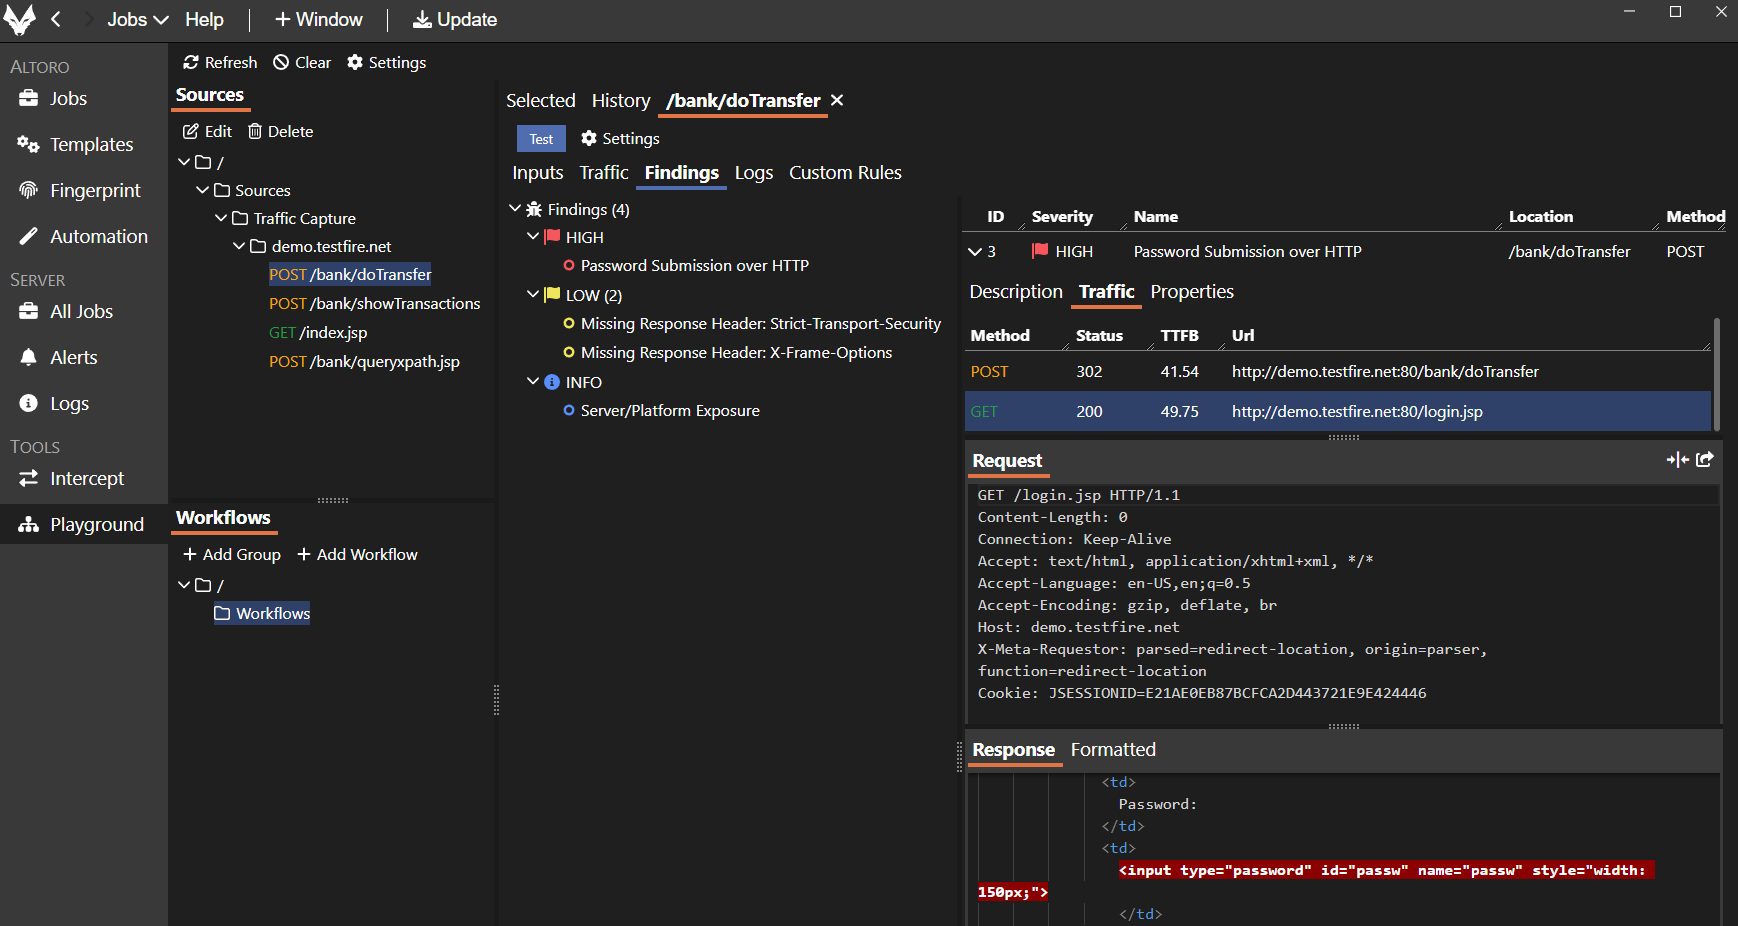Image resolution: width=1738 pixels, height=926 pixels.
Task: Switch to the Workflows panel tab
Action: [223, 518]
